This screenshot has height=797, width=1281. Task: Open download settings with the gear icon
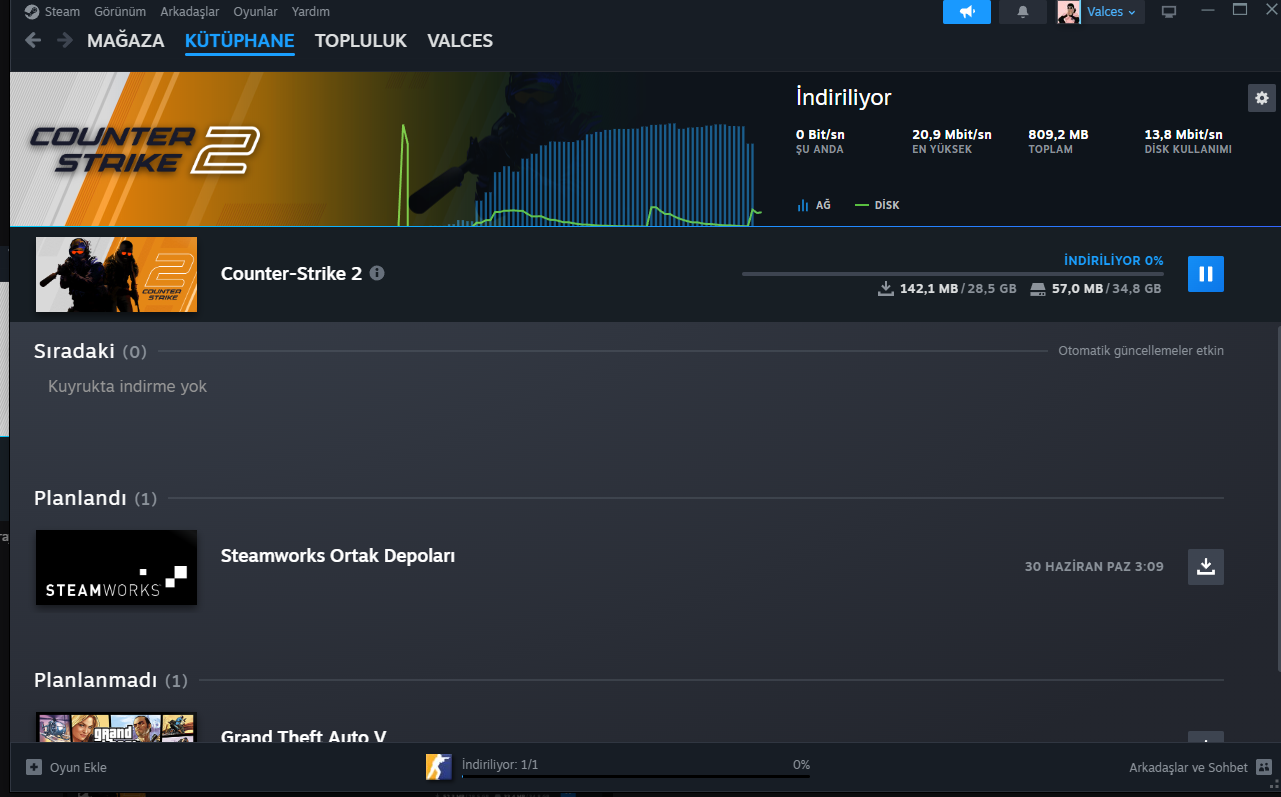point(1262,98)
